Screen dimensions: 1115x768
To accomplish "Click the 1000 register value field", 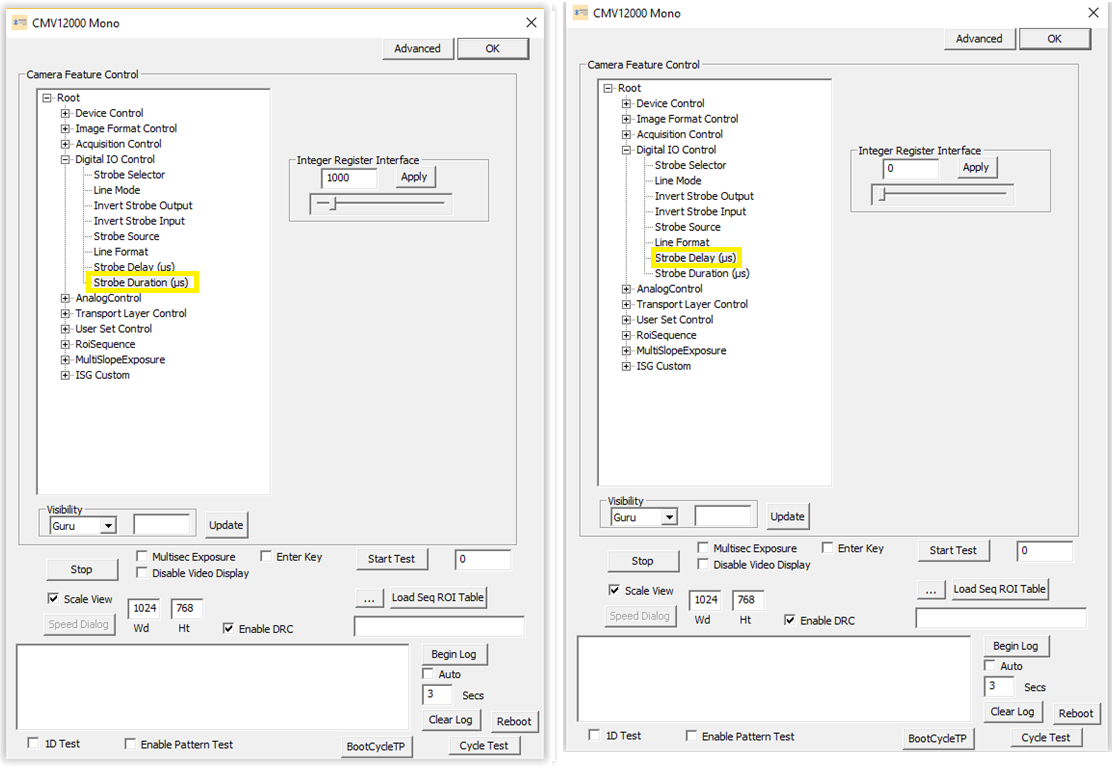I will 348,178.
